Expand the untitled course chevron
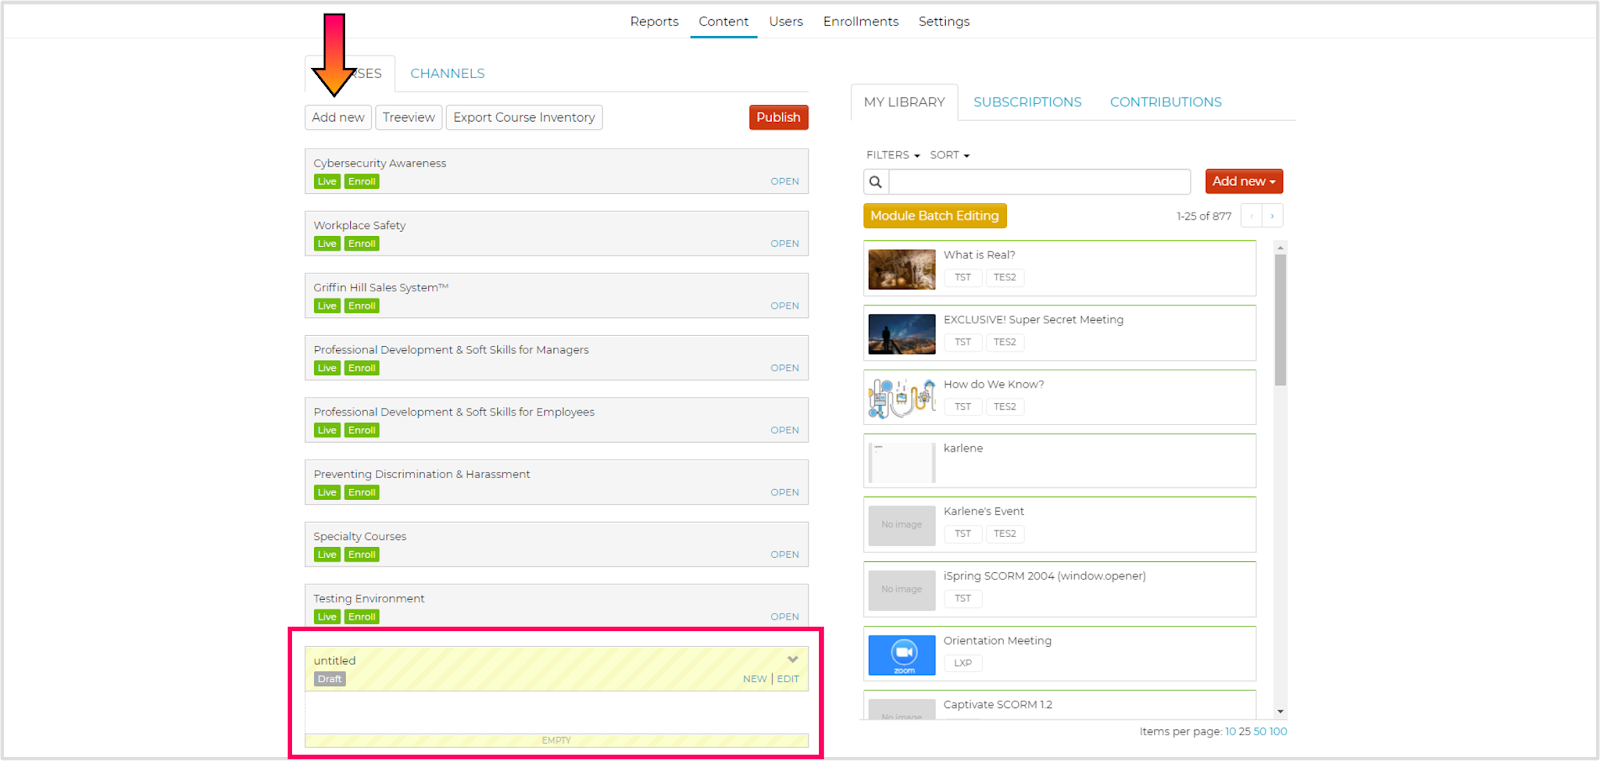The image size is (1600, 761). 793,660
